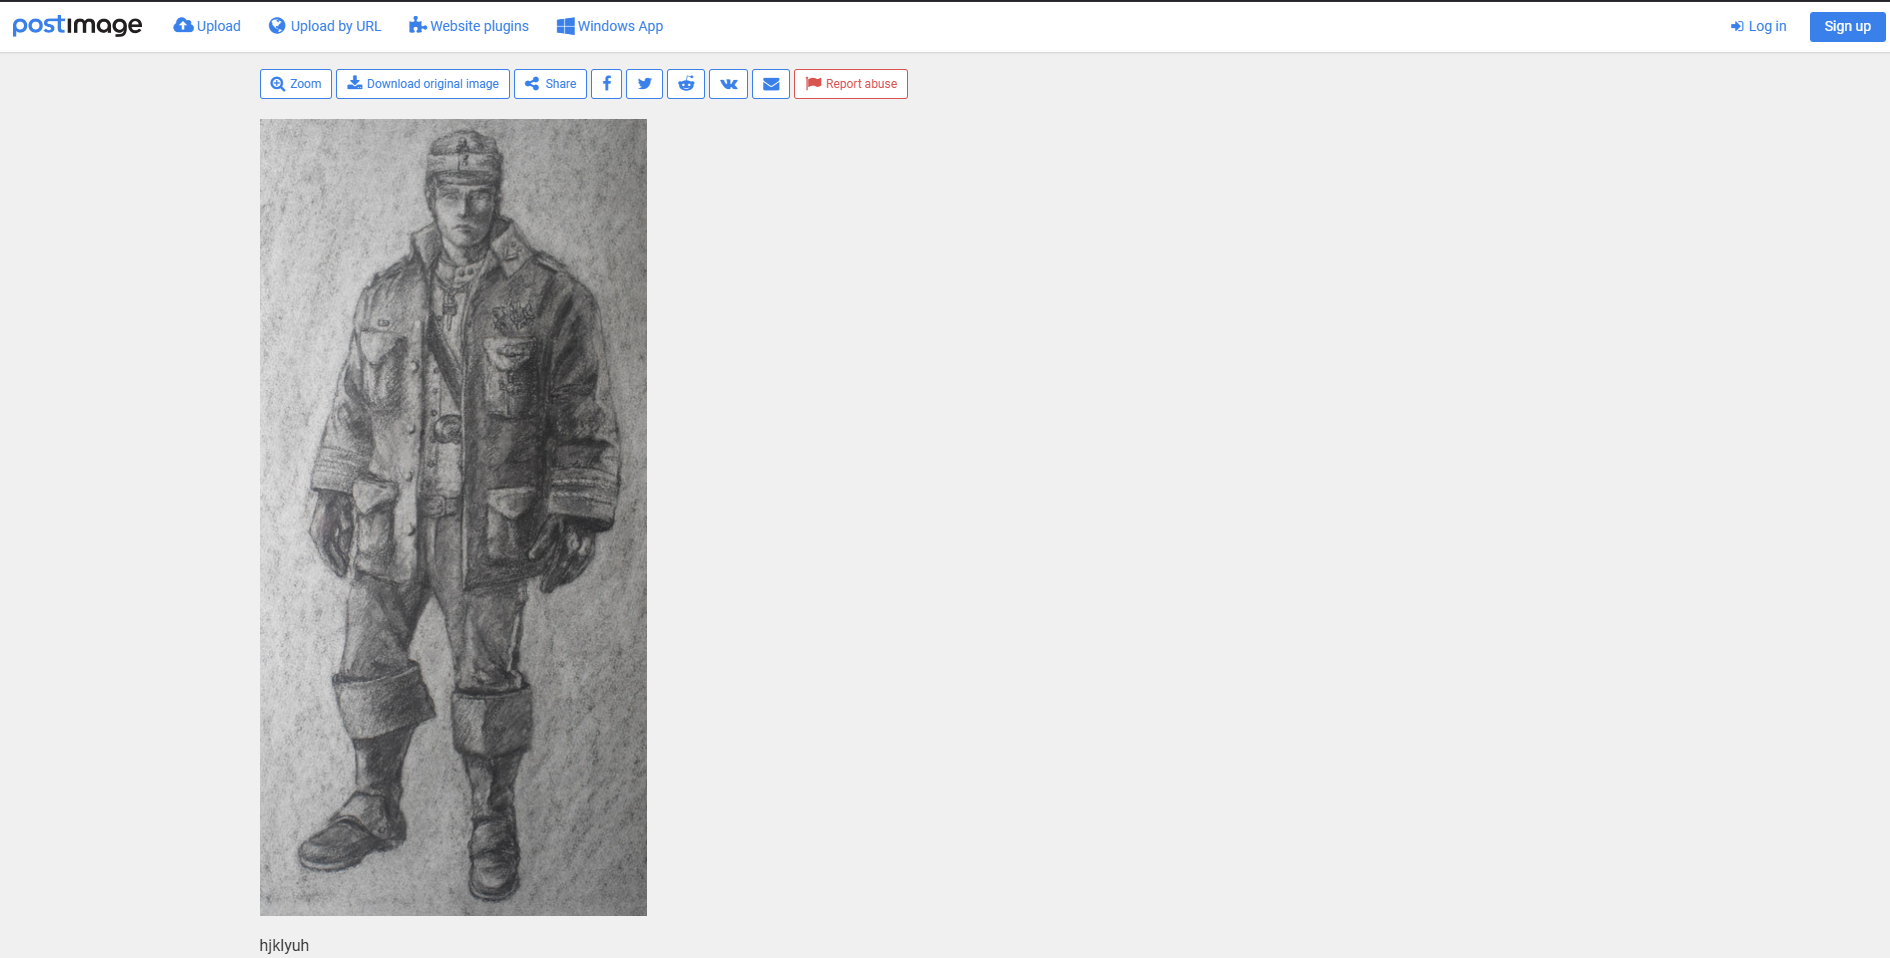
Task: Report abuse for this image
Action: (851, 84)
